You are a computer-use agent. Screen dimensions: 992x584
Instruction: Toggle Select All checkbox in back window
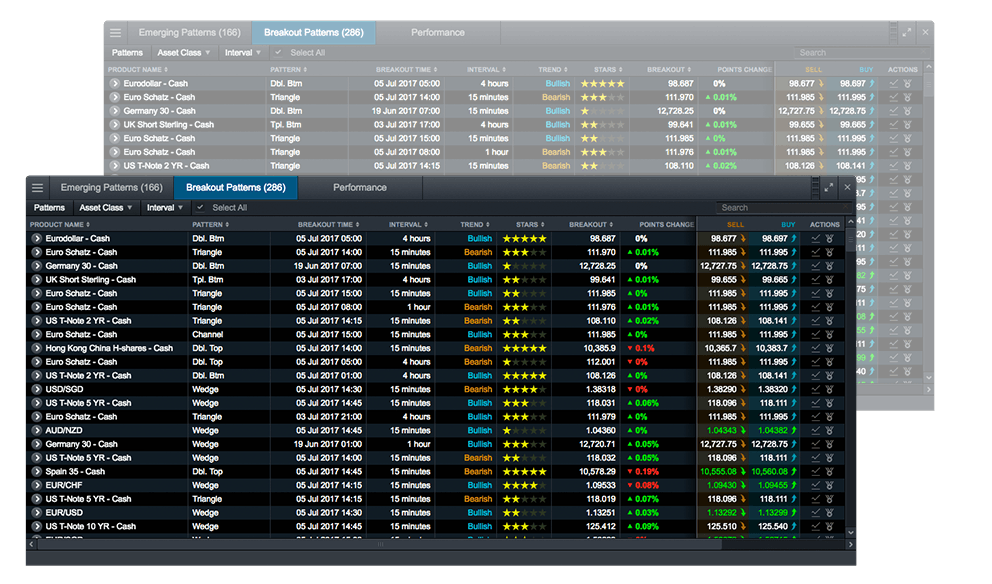pos(279,53)
